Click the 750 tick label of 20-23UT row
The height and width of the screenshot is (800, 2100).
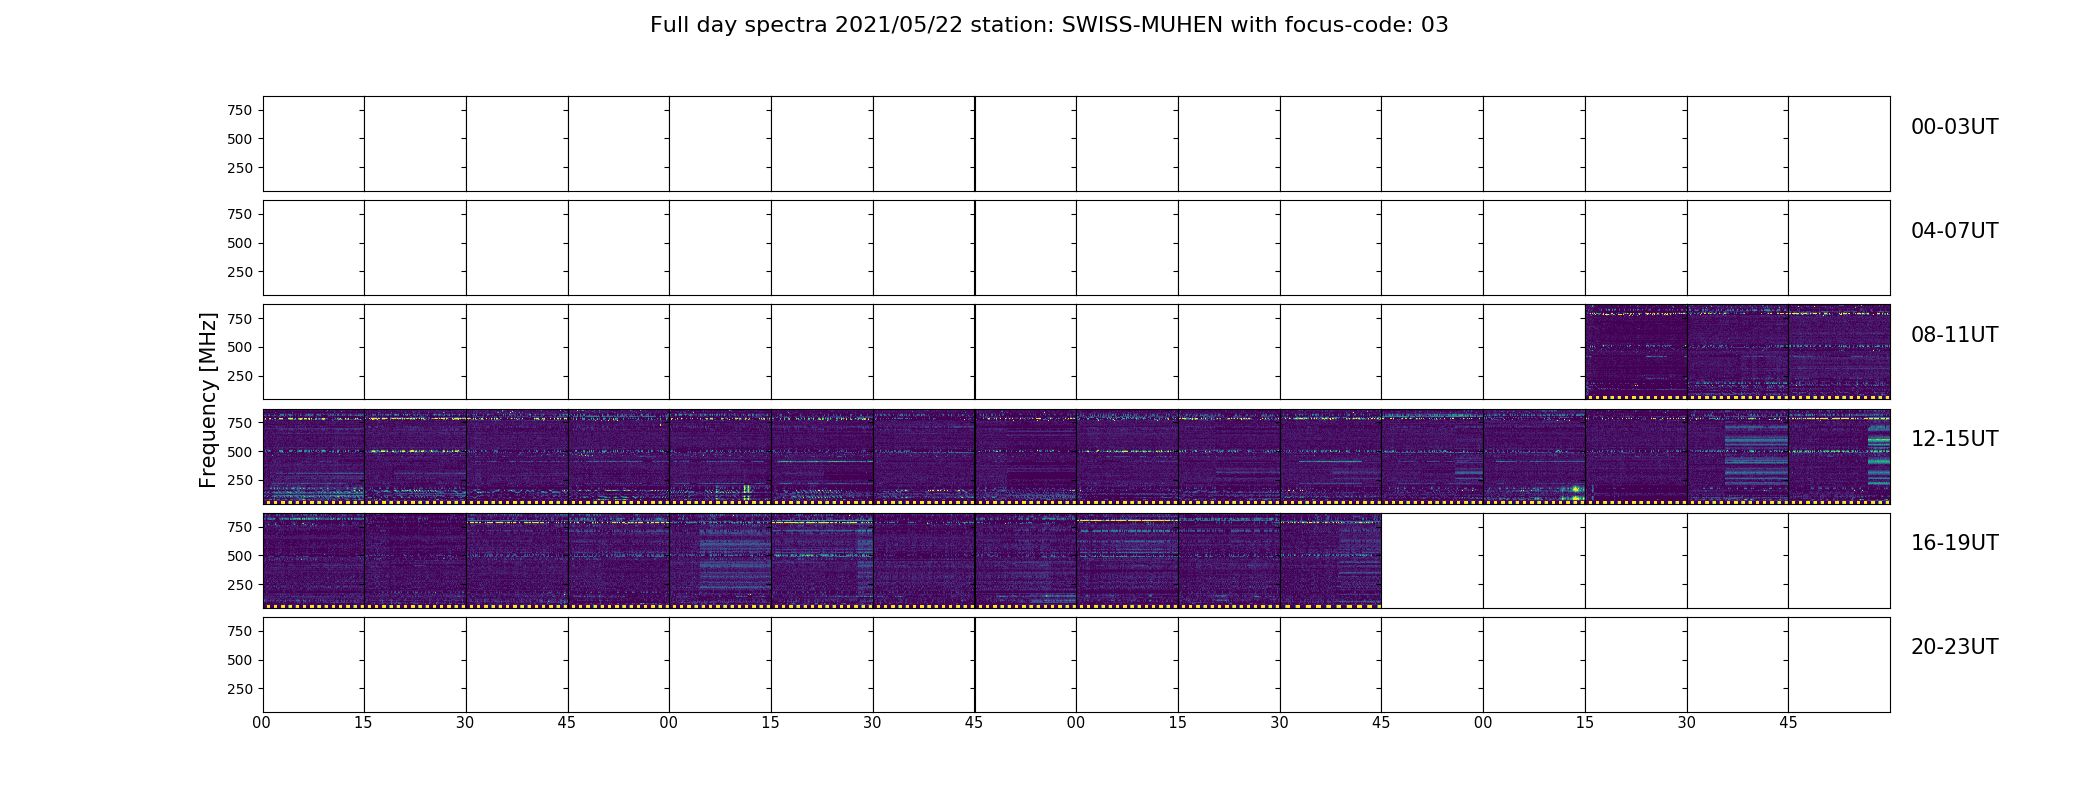240,631
